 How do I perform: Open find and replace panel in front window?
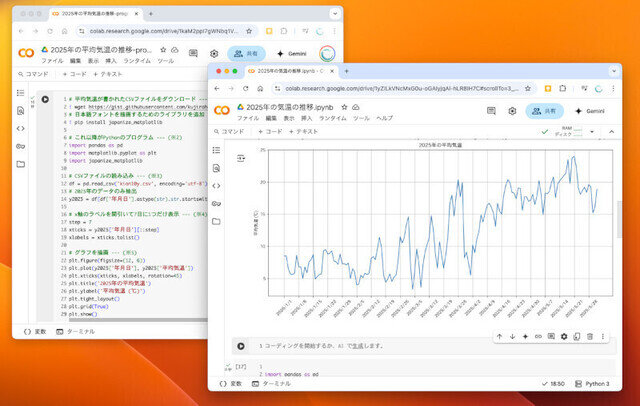click(217, 168)
